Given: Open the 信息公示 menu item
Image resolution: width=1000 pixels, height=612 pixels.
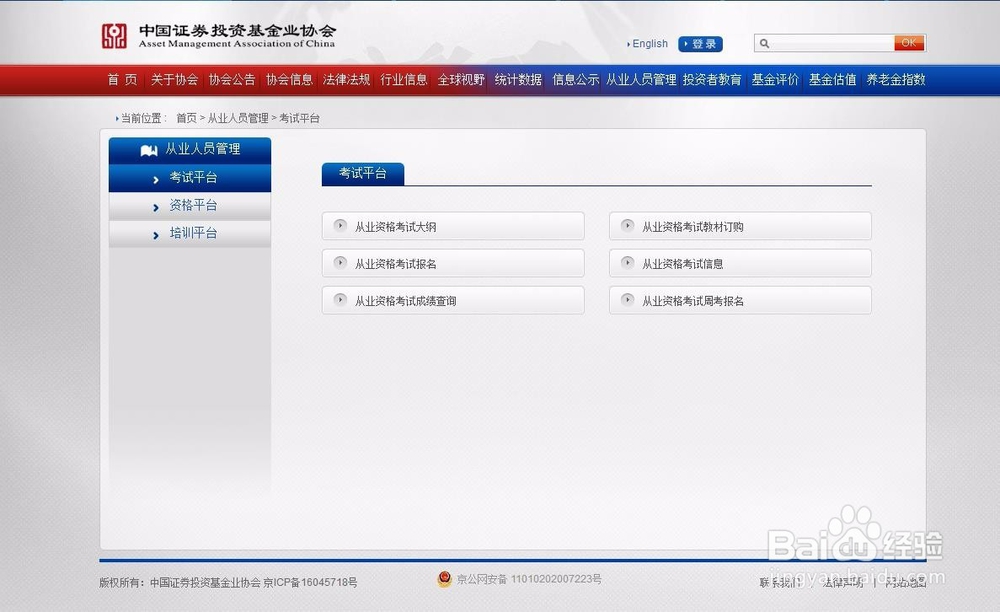Looking at the screenshot, I should point(575,79).
